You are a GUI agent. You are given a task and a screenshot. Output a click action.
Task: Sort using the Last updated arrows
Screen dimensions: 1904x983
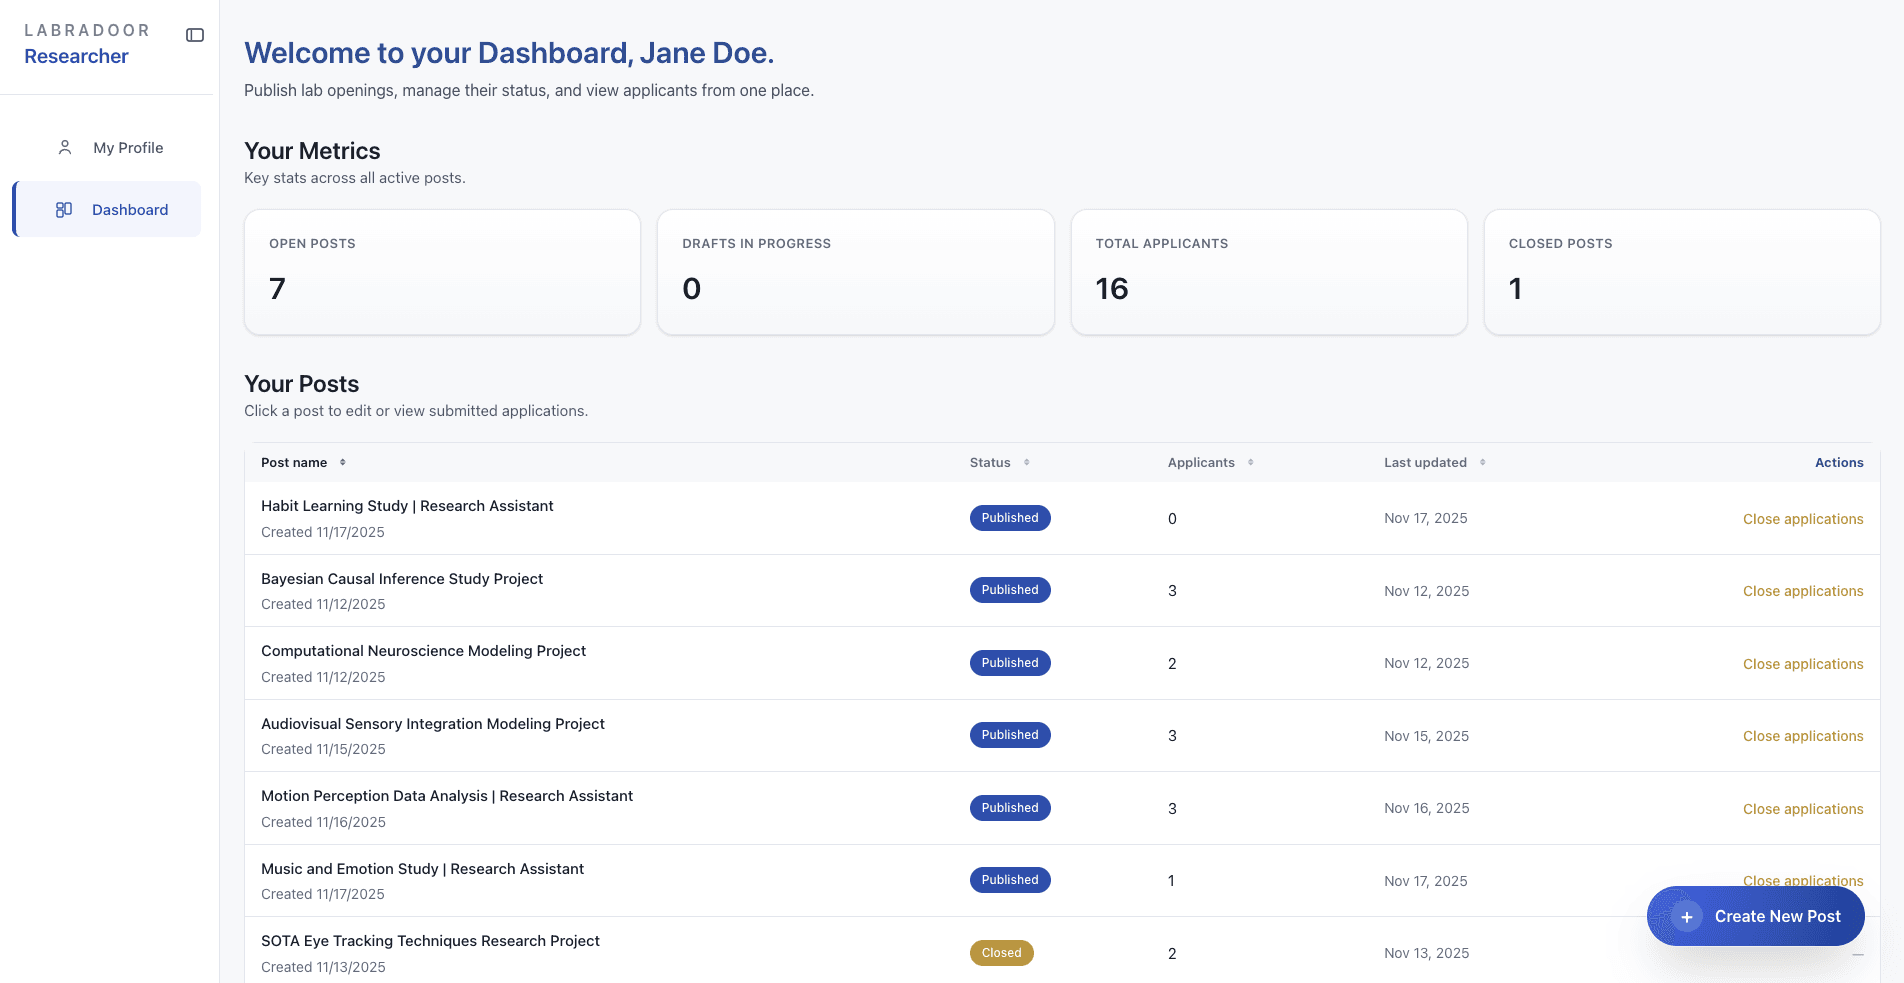point(1483,462)
